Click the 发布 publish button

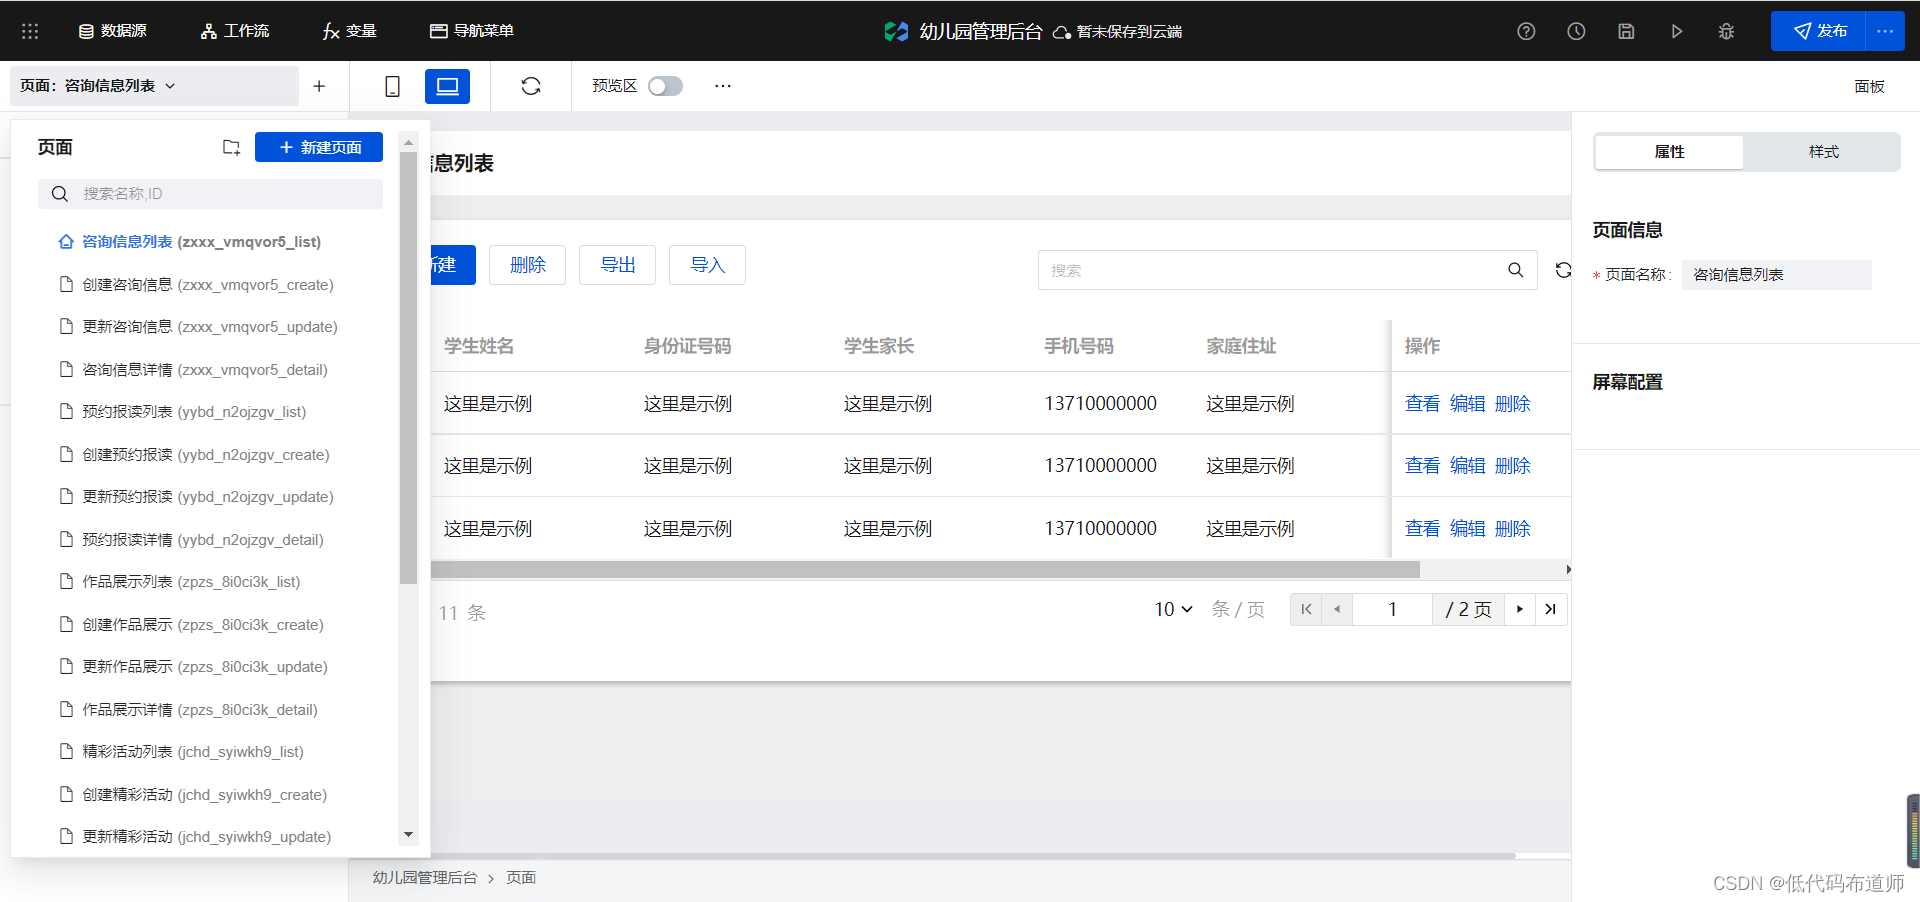[x=1818, y=31]
